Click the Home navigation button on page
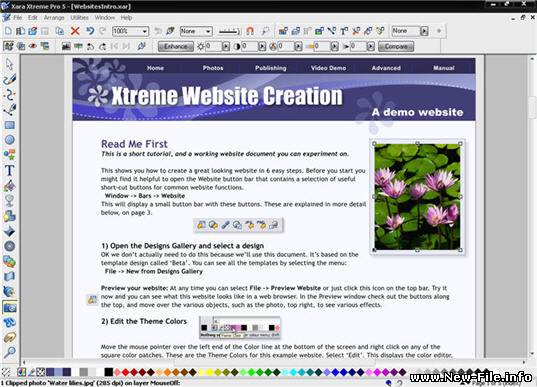 point(155,68)
